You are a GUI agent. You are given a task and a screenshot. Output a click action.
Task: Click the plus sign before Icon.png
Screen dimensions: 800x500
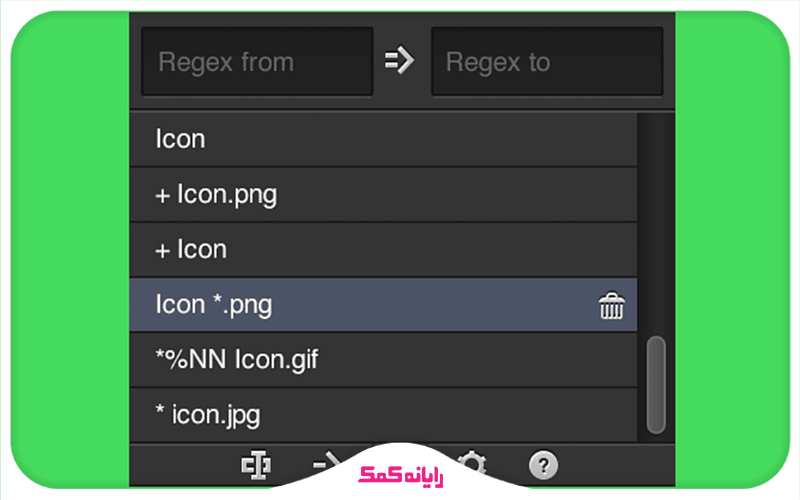click(162, 196)
